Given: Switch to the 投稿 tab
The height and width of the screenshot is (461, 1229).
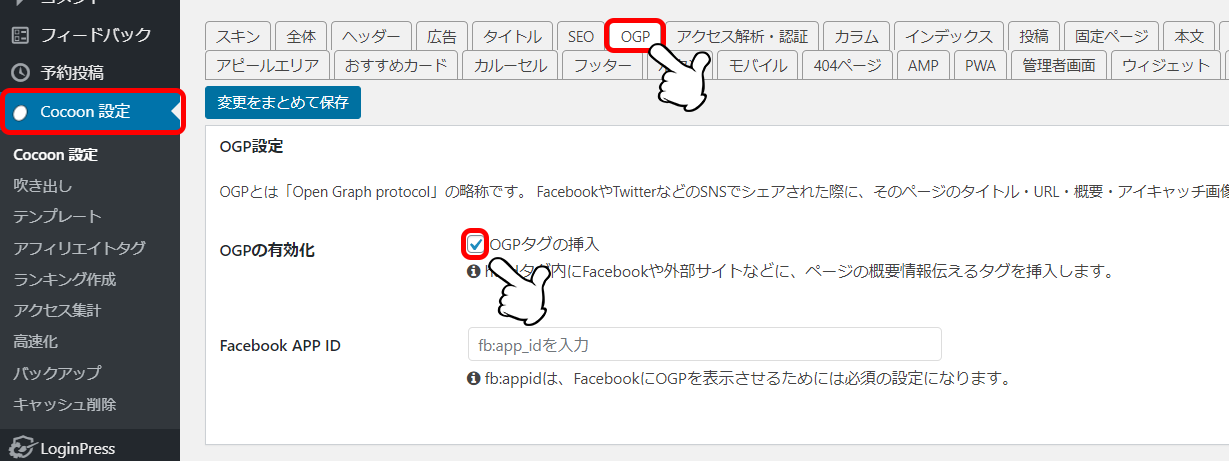Looking at the screenshot, I should (x=1033, y=36).
